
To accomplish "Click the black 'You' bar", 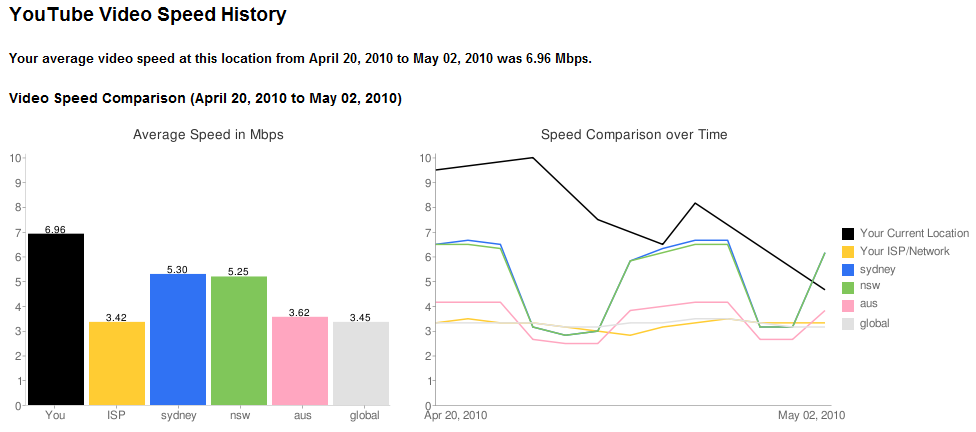I will (56, 319).
